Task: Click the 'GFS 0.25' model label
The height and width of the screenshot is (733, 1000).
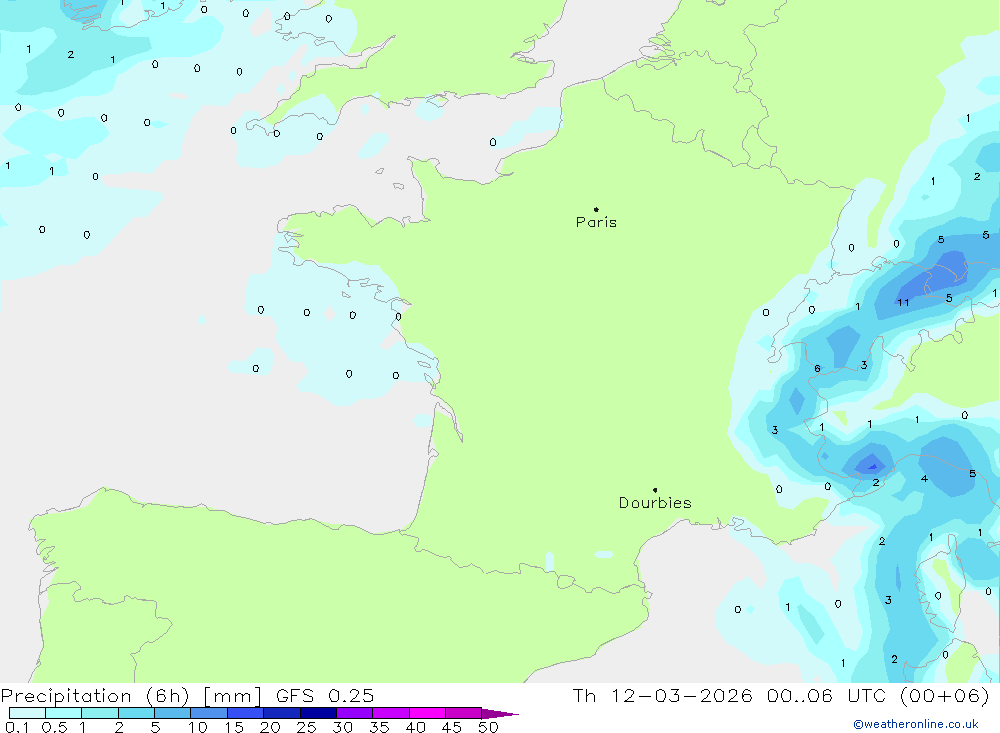Action: [x=325, y=695]
